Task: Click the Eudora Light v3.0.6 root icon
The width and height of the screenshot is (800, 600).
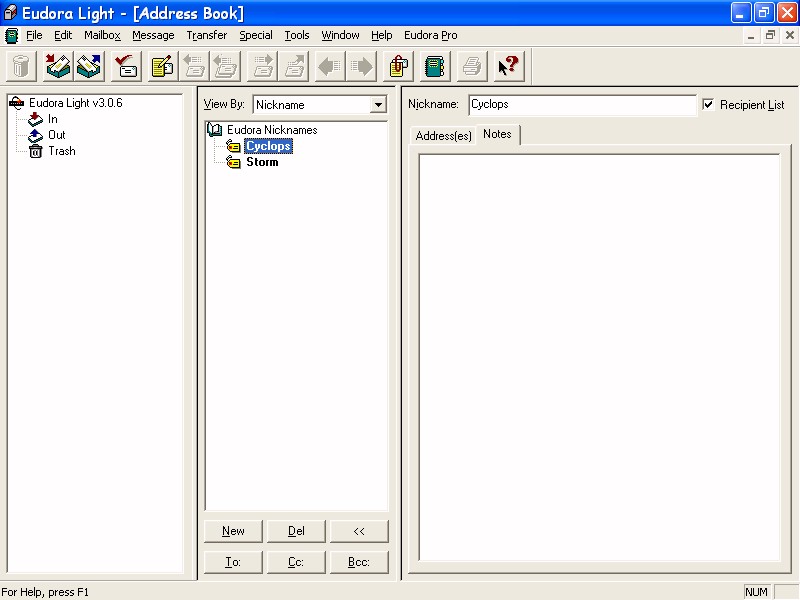Action: [16, 103]
